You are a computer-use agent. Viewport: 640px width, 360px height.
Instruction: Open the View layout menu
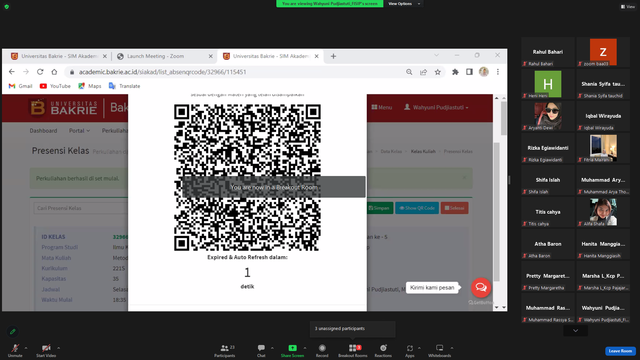click(628, 7)
